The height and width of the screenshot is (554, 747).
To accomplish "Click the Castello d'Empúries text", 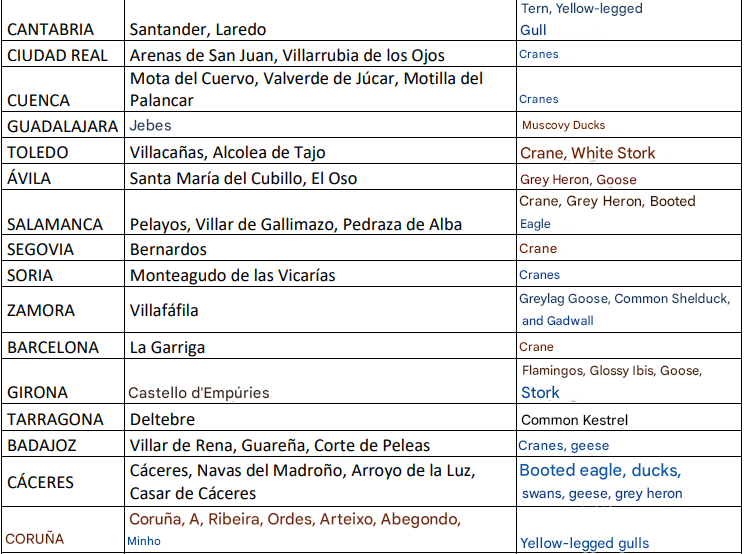I will tap(198, 393).
